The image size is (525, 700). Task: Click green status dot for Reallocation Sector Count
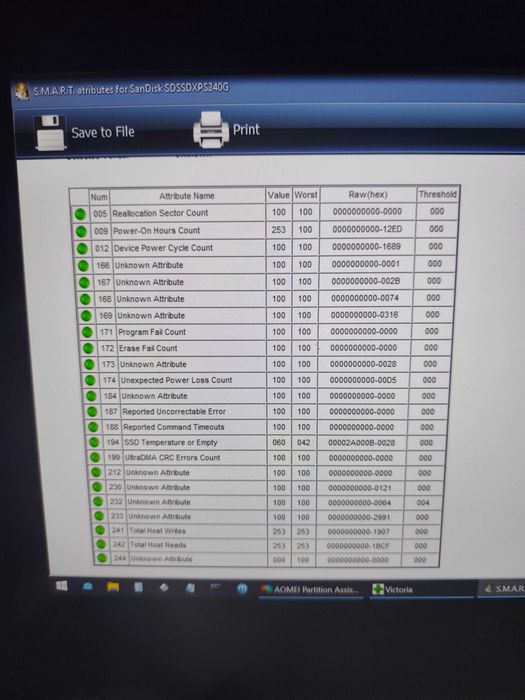click(80, 214)
